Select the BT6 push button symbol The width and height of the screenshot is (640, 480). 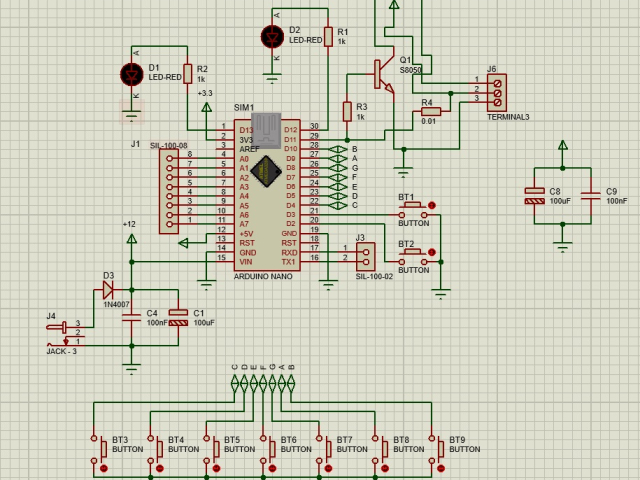click(267, 449)
